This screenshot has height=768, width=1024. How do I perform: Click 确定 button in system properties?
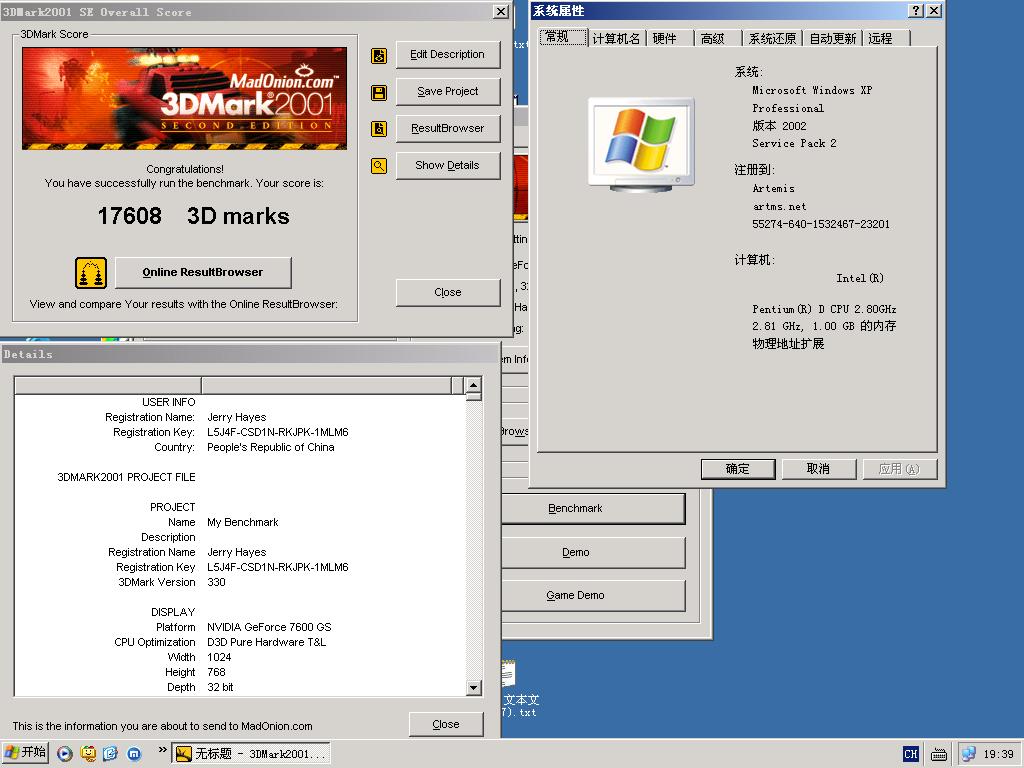pos(738,469)
